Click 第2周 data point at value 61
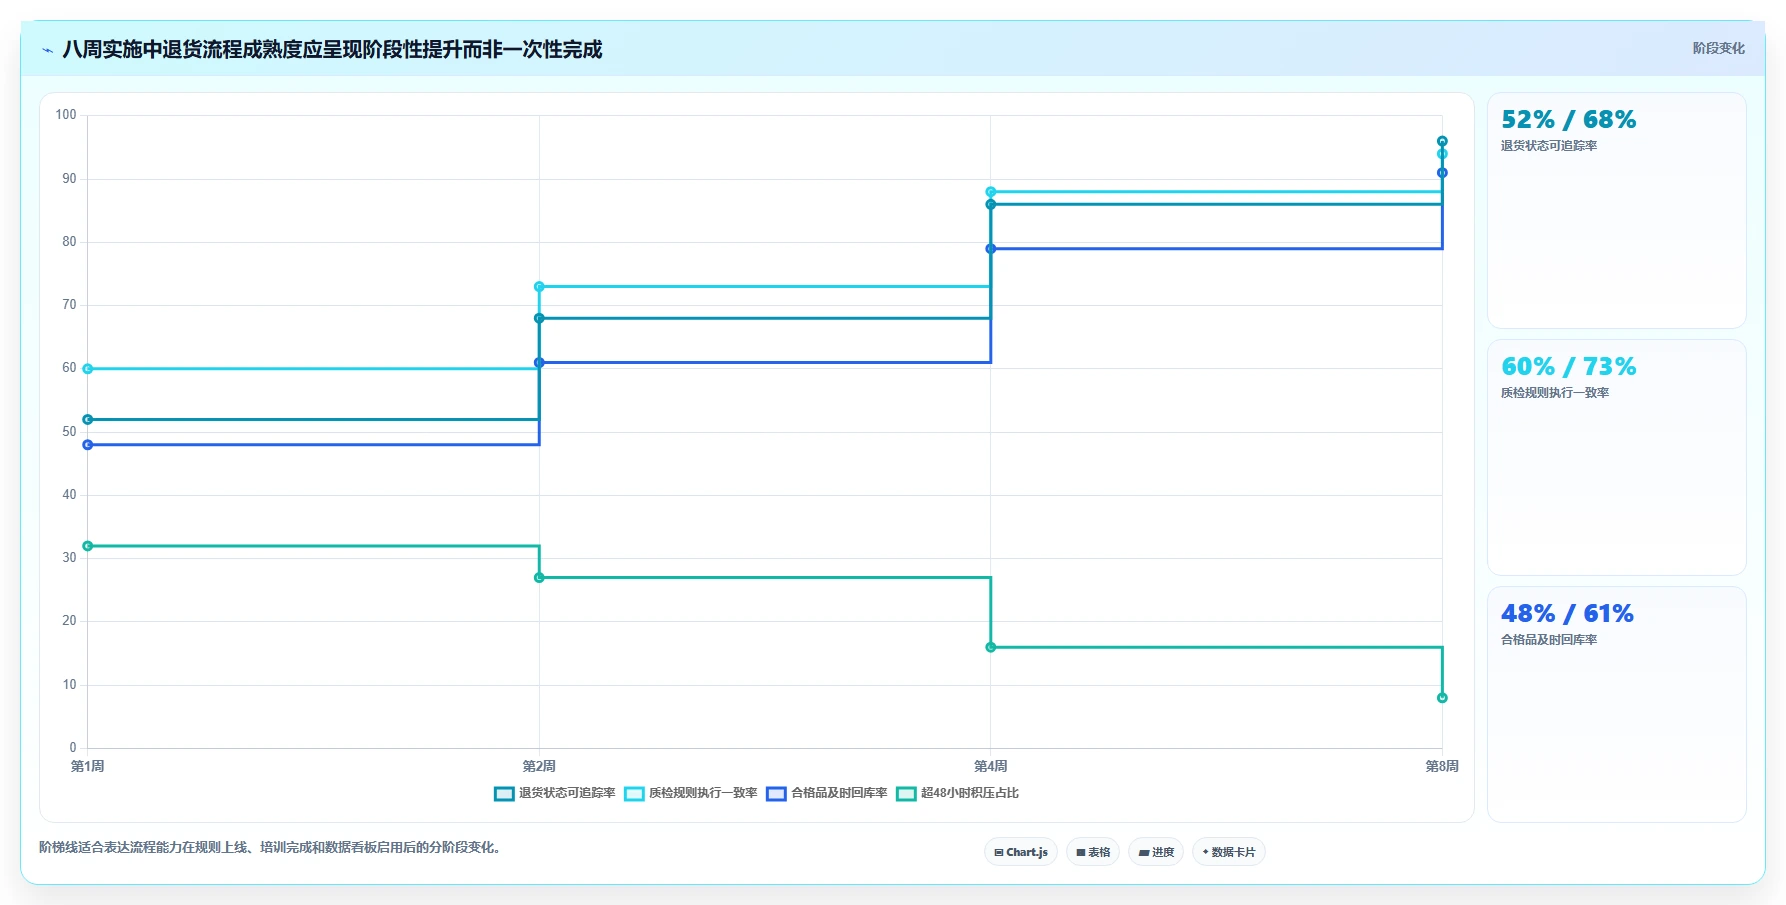The image size is (1786, 905). [x=539, y=363]
